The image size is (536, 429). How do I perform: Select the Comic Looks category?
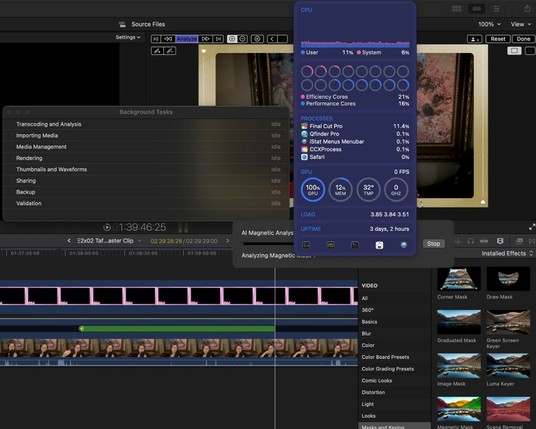point(377,380)
